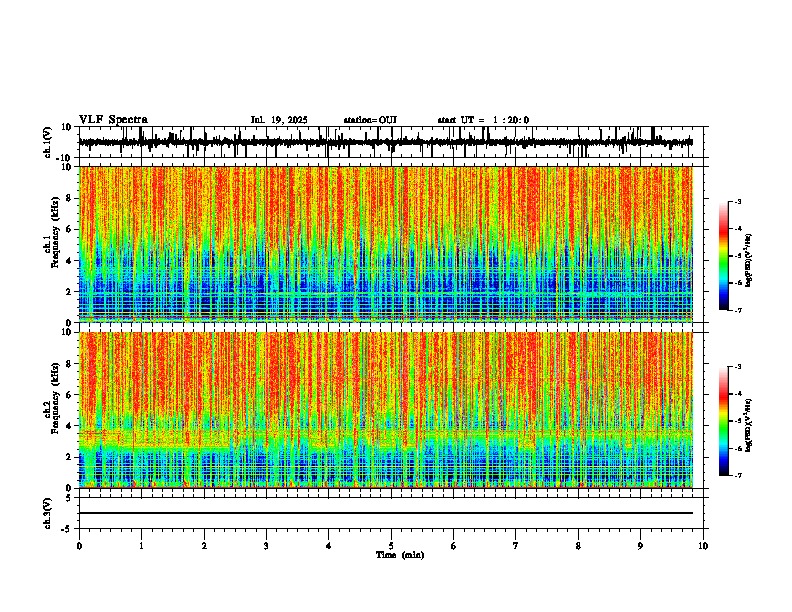The image size is (792, 612).
Task: Click the "-3" label atop ch.1 colorbar
Action: click(x=737, y=201)
